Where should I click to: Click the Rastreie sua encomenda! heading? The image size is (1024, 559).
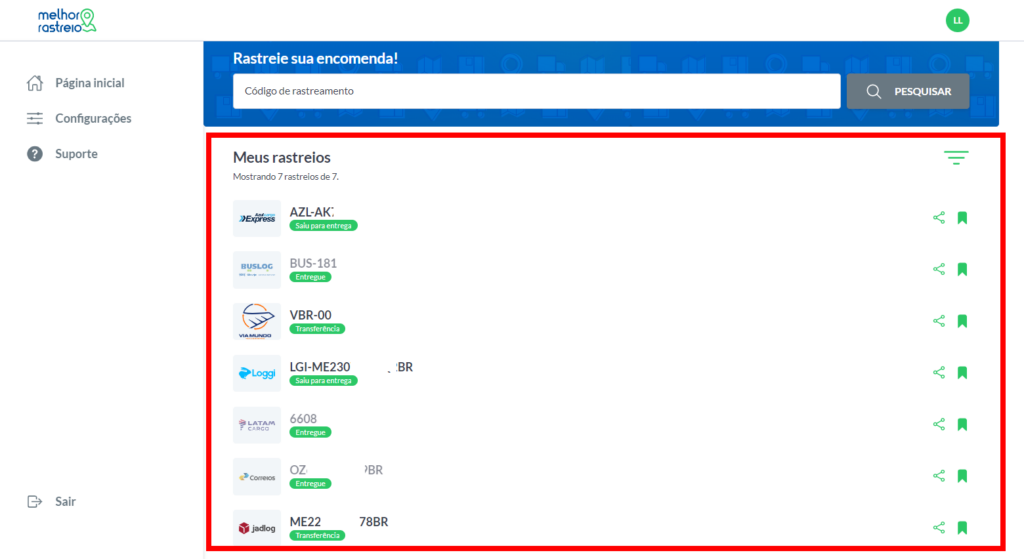(x=315, y=58)
